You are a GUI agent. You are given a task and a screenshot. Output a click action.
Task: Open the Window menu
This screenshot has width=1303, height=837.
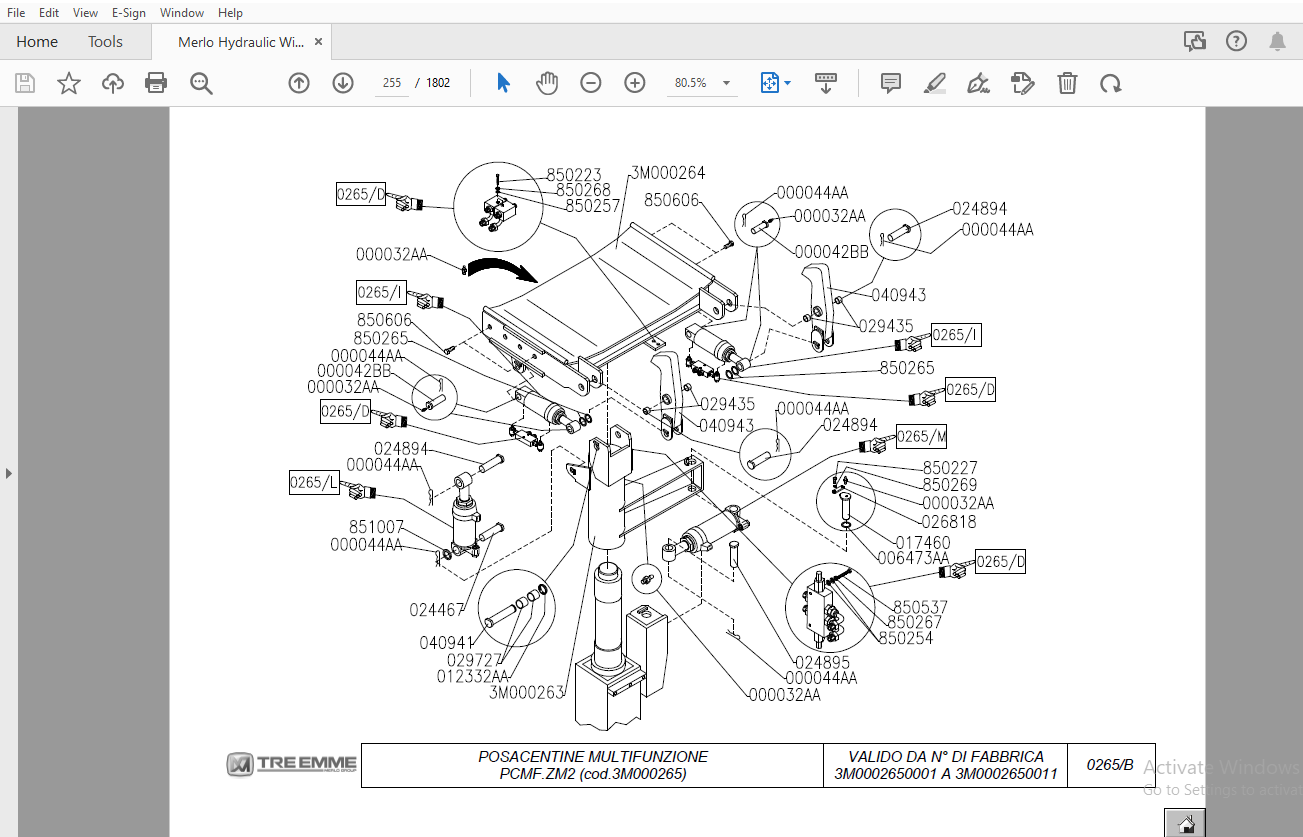(x=182, y=12)
